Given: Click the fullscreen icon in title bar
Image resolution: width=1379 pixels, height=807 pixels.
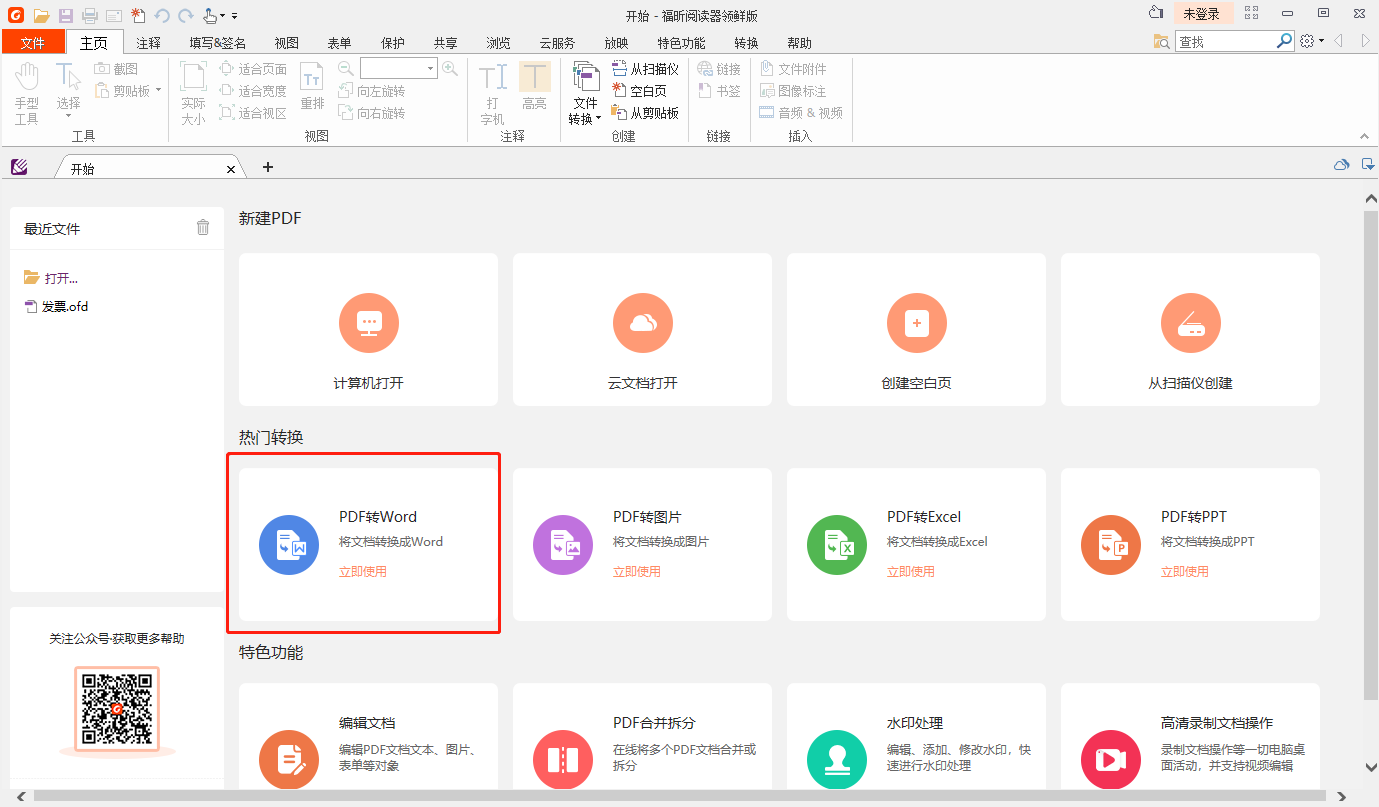Looking at the screenshot, I should [x=1251, y=14].
